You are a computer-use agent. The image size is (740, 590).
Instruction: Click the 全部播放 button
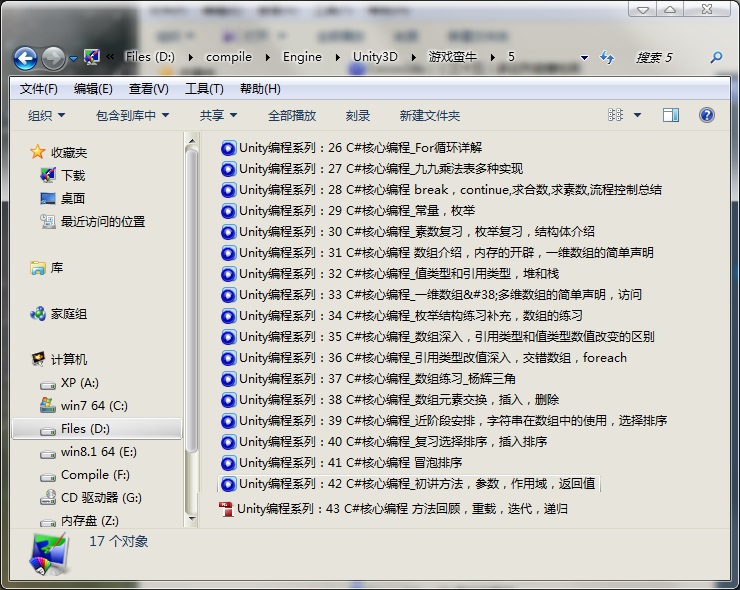(292, 116)
